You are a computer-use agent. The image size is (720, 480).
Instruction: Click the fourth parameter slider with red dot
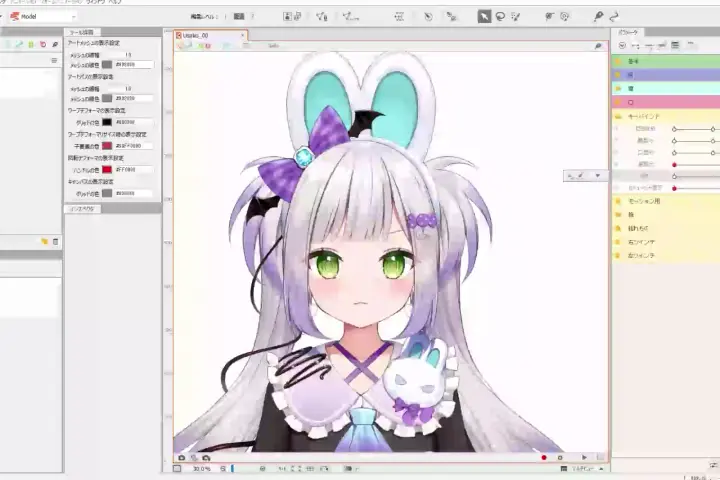(x=694, y=164)
